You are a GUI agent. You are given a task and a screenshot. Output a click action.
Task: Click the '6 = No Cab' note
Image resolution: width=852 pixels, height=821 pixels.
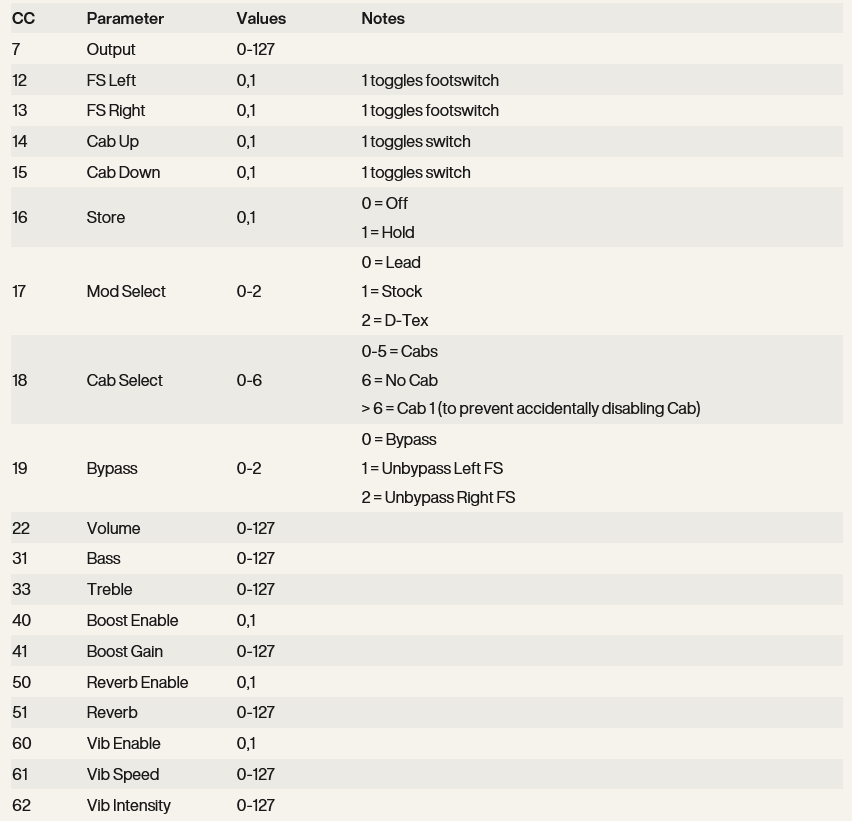tap(400, 381)
